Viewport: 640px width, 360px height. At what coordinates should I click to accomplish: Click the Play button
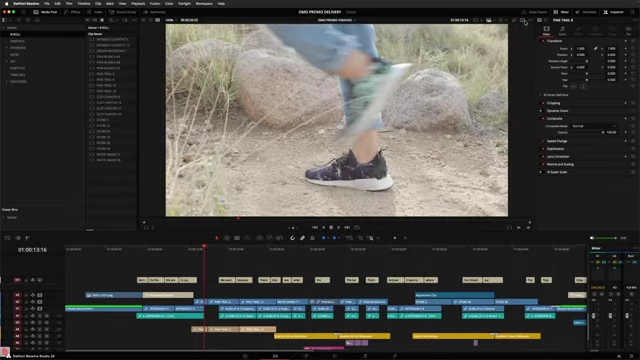[339, 227]
